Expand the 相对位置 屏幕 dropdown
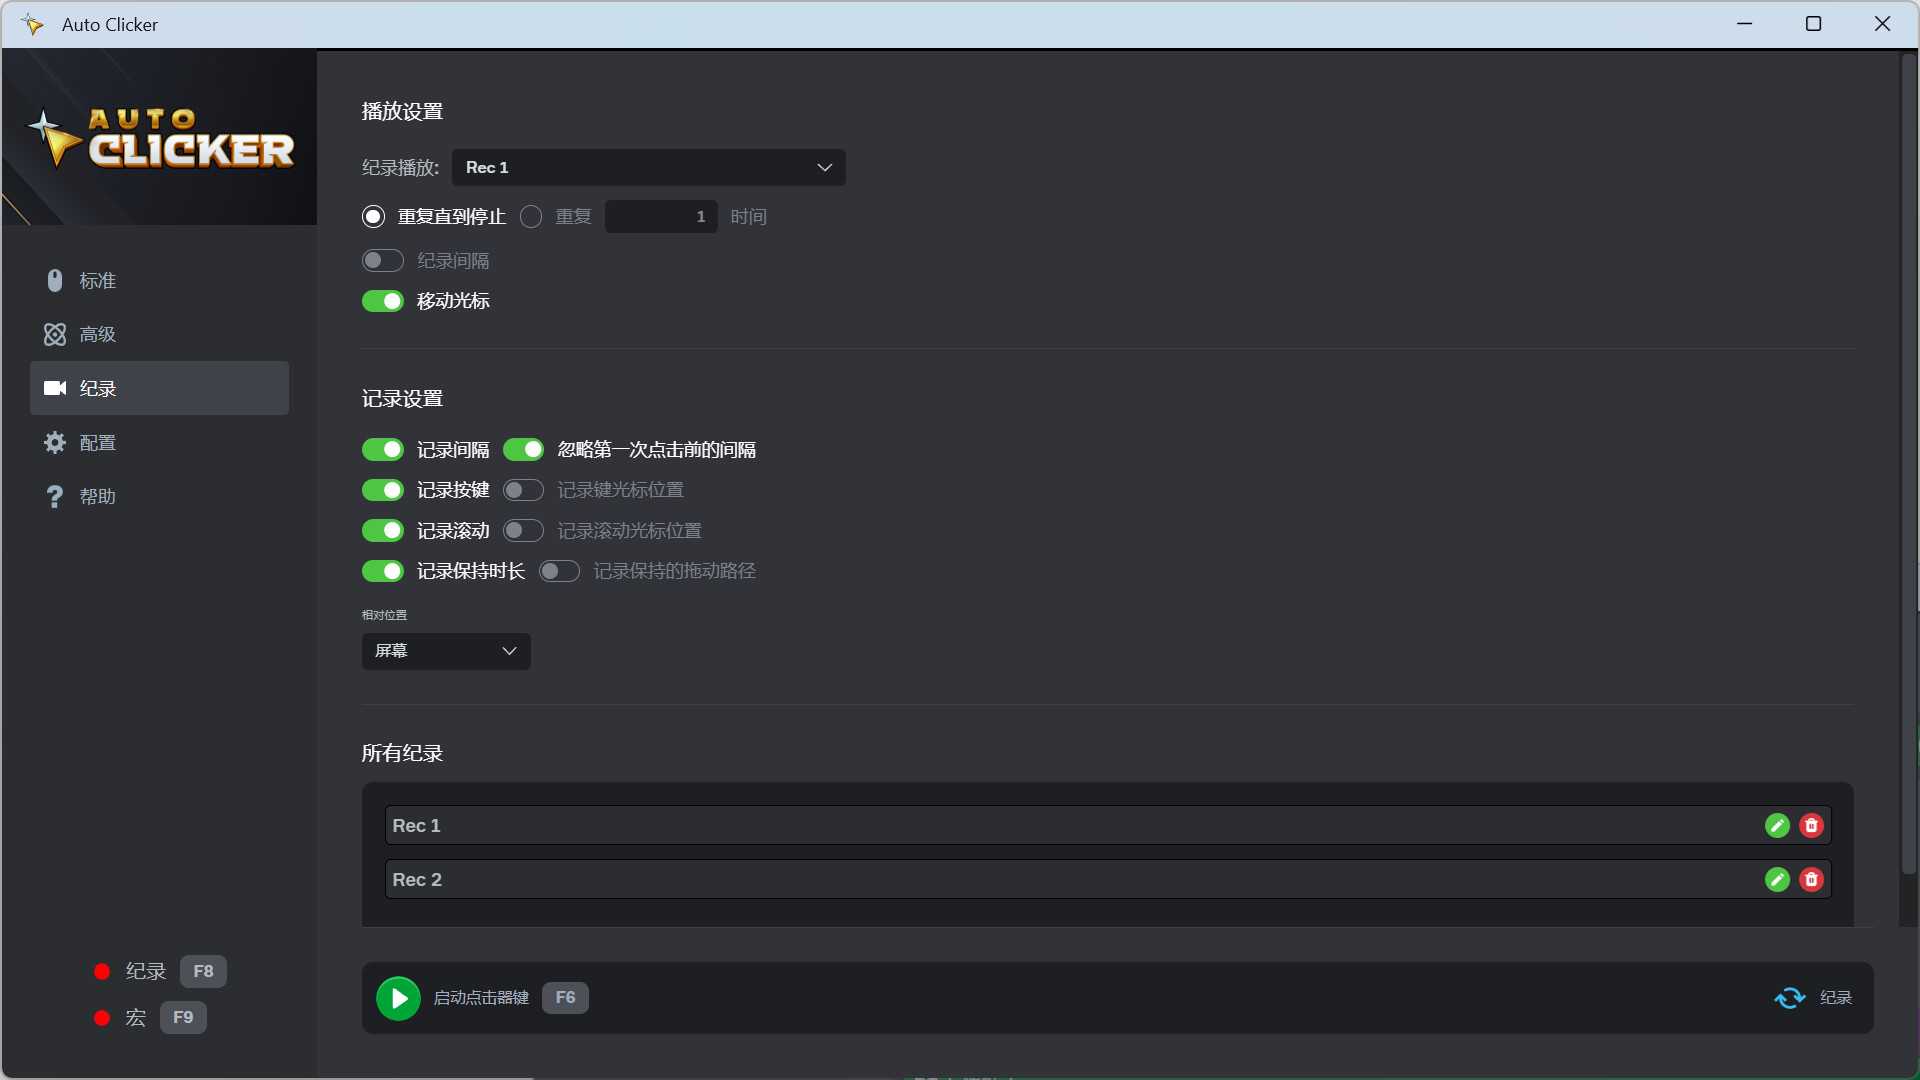 click(444, 650)
